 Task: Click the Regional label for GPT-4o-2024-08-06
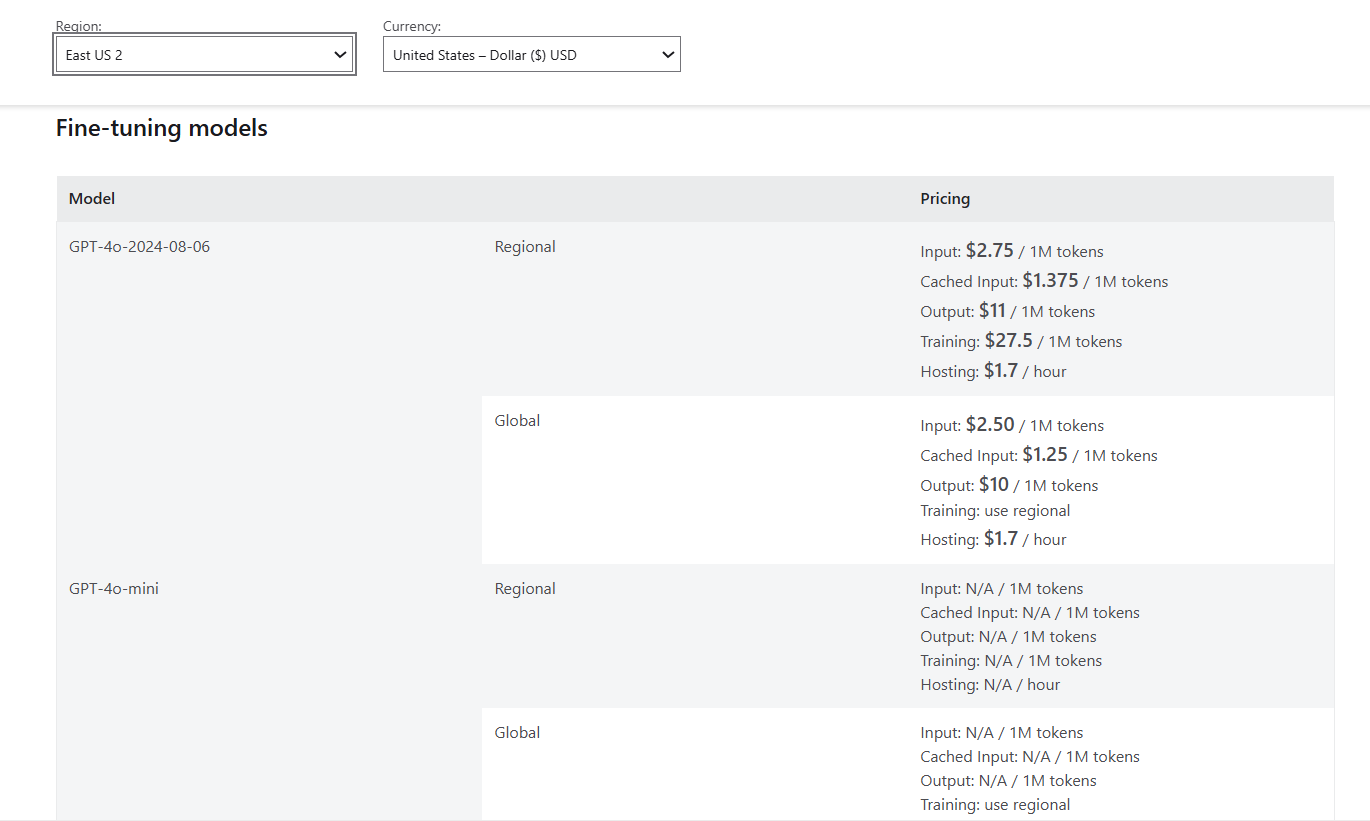[525, 247]
